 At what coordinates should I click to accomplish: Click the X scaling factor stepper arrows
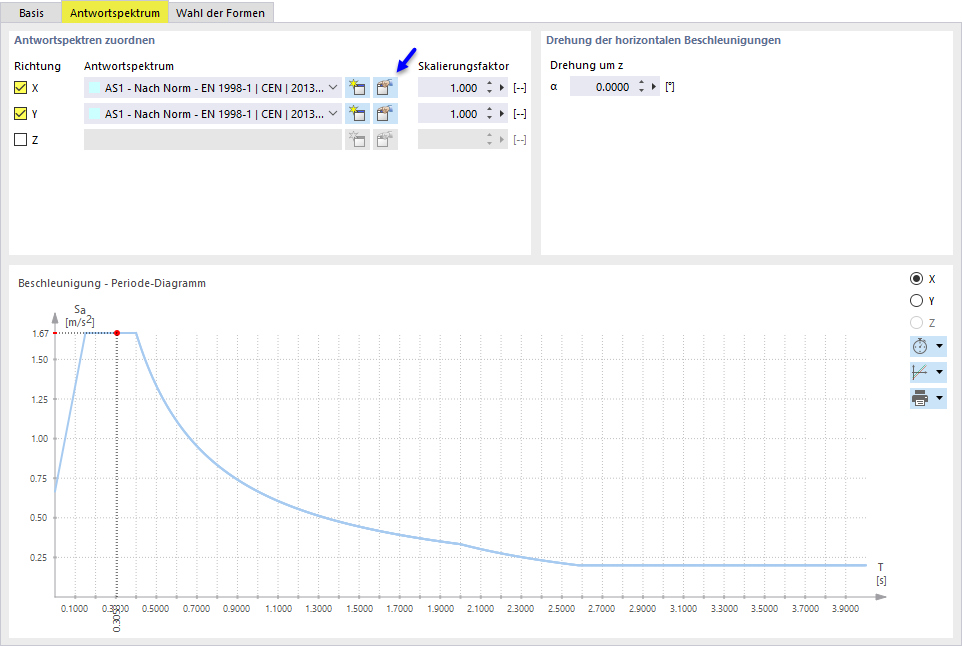click(490, 88)
